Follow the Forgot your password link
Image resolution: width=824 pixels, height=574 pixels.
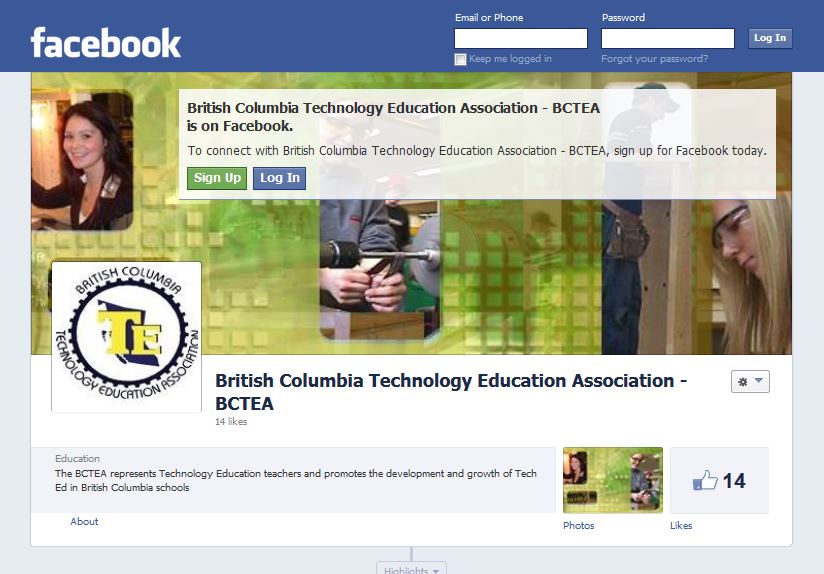654,59
